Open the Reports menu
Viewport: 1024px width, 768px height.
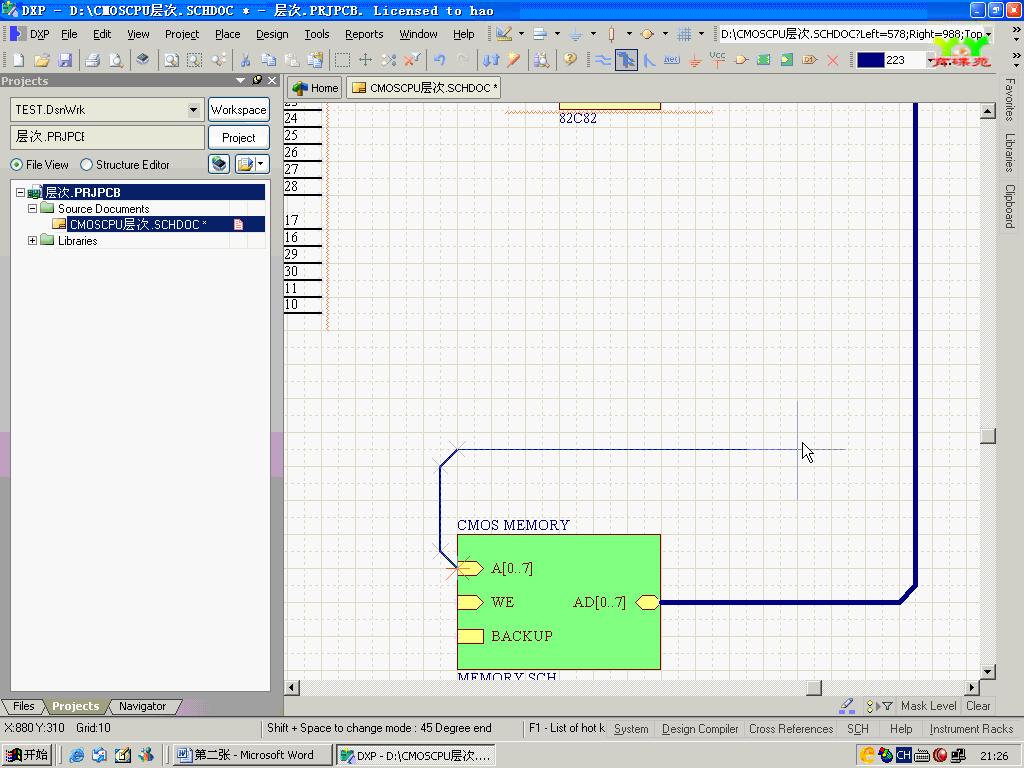(364, 34)
